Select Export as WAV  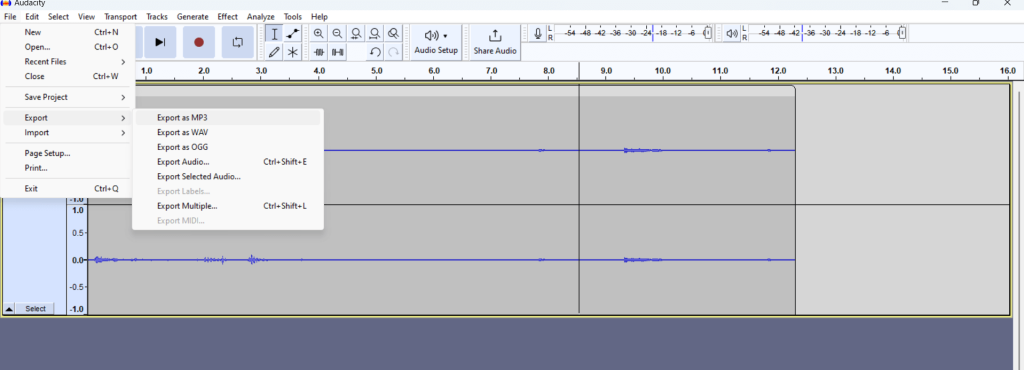tap(228, 132)
